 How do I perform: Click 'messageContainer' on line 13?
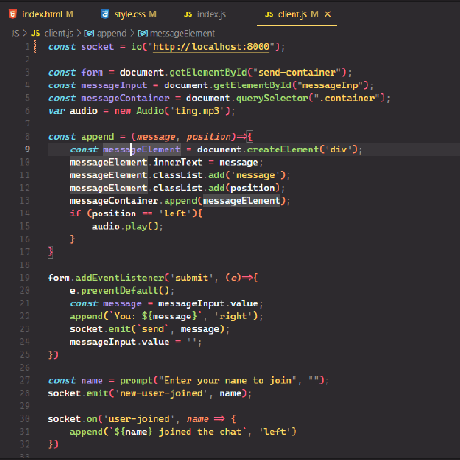point(114,201)
